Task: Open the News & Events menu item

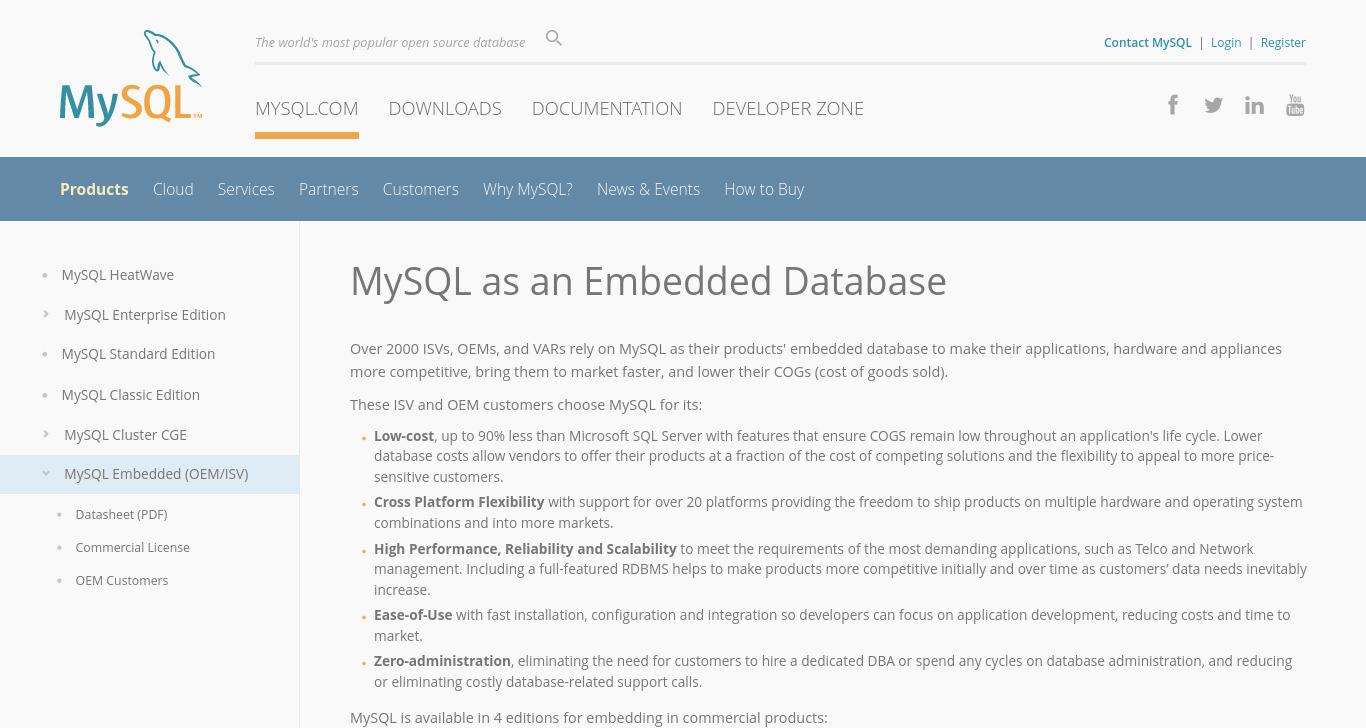Action: click(648, 189)
